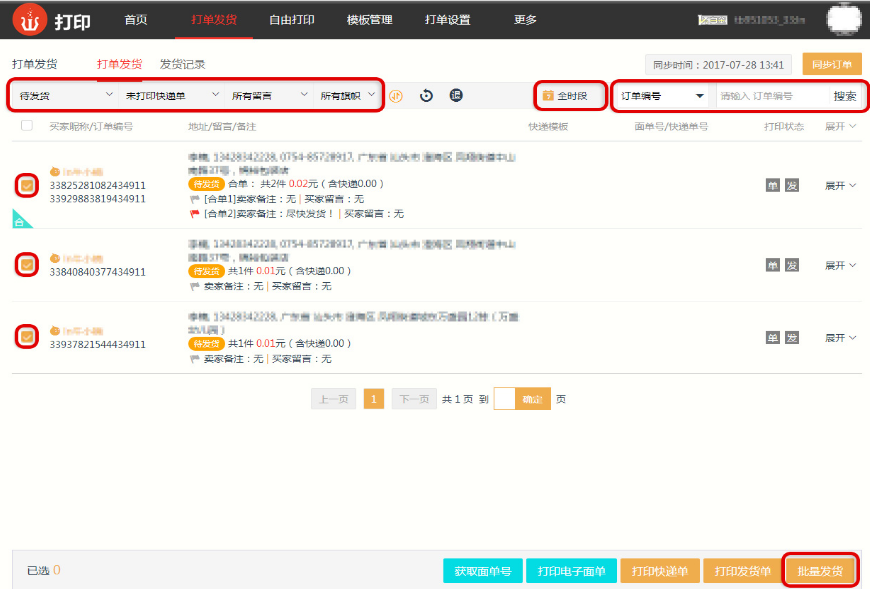Screen dimensions: 870x597
Task: Select the red 打单发货 sub-tab
Action: point(119,64)
